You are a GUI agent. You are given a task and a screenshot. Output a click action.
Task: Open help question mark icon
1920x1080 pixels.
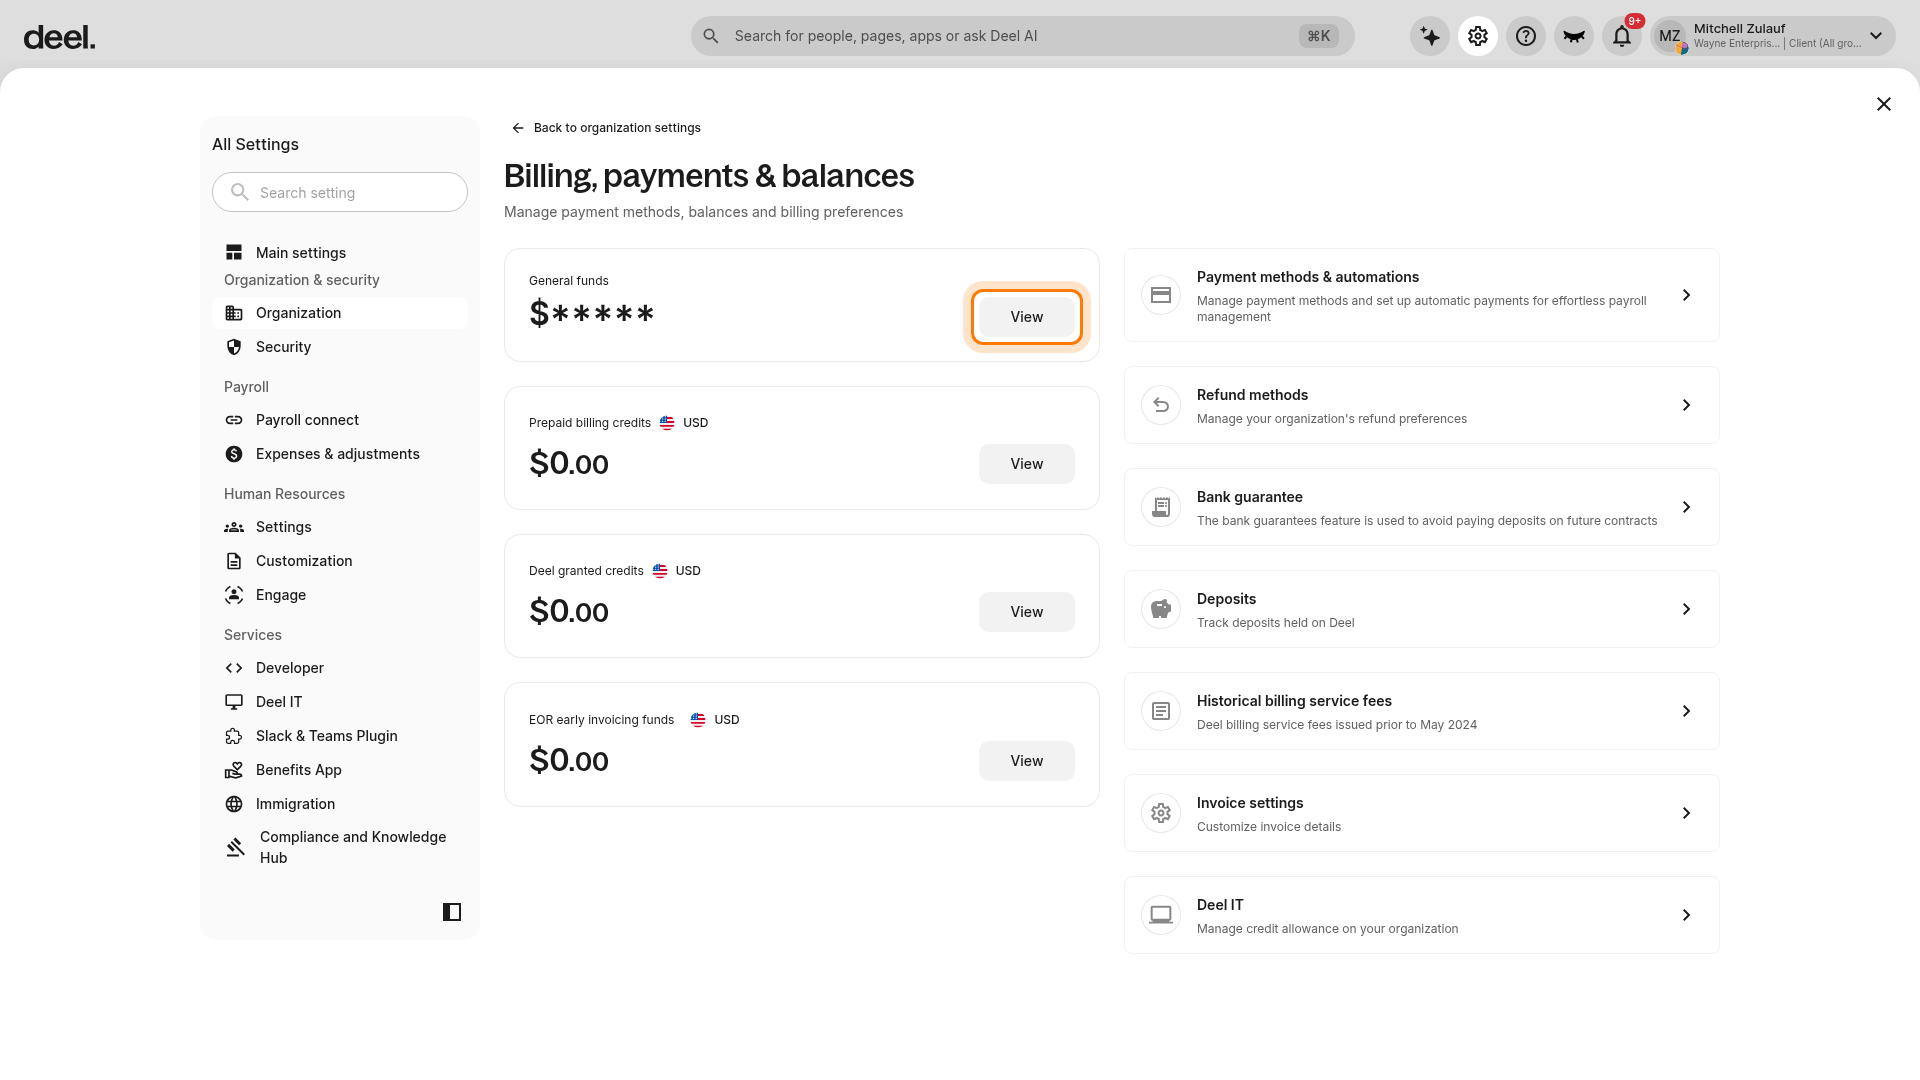(x=1526, y=36)
